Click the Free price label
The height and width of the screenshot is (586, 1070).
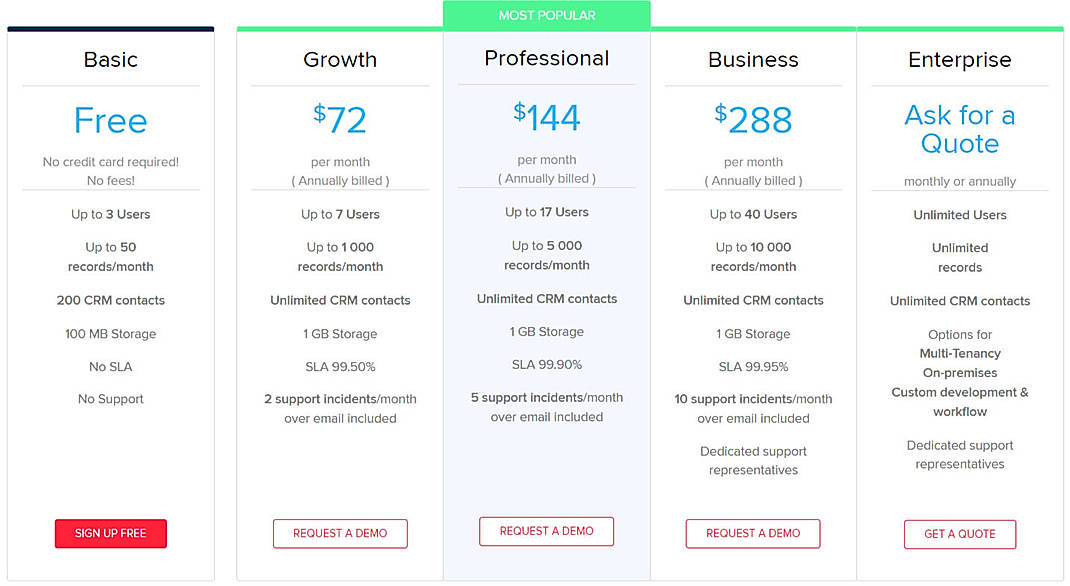pyautogui.click(x=110, y=120)
